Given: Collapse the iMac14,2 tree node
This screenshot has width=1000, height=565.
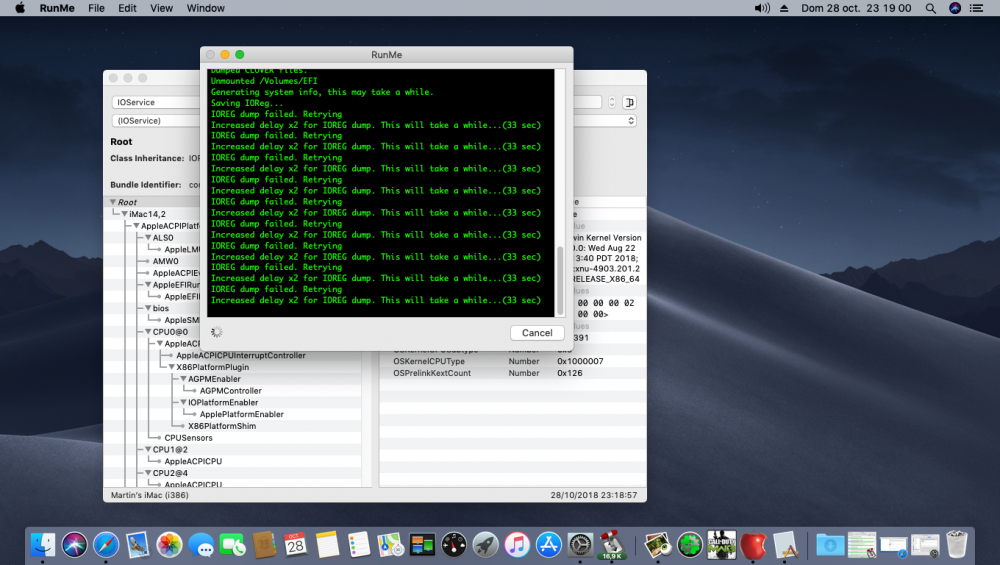Looking at the screenshot, I should point(124,214).
